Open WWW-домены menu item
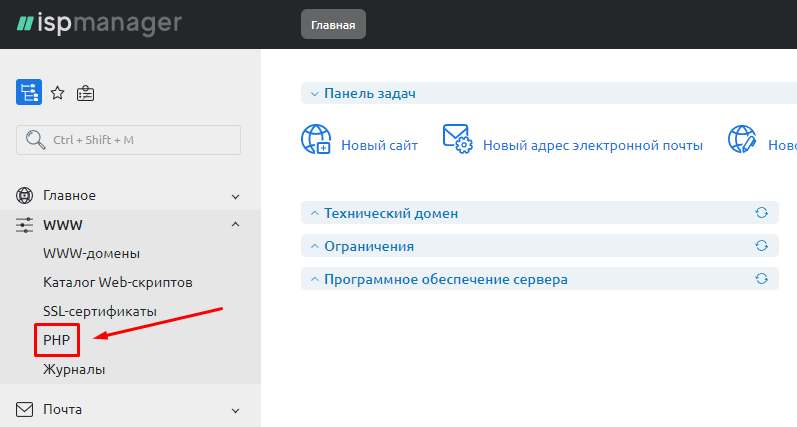 click(x=91, y=253)
